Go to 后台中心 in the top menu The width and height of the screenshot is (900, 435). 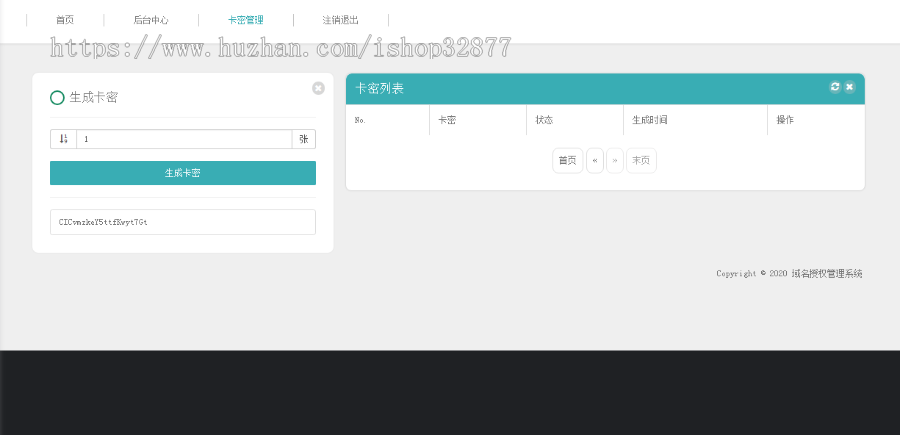pyautogui.click(x=151, y=20)
